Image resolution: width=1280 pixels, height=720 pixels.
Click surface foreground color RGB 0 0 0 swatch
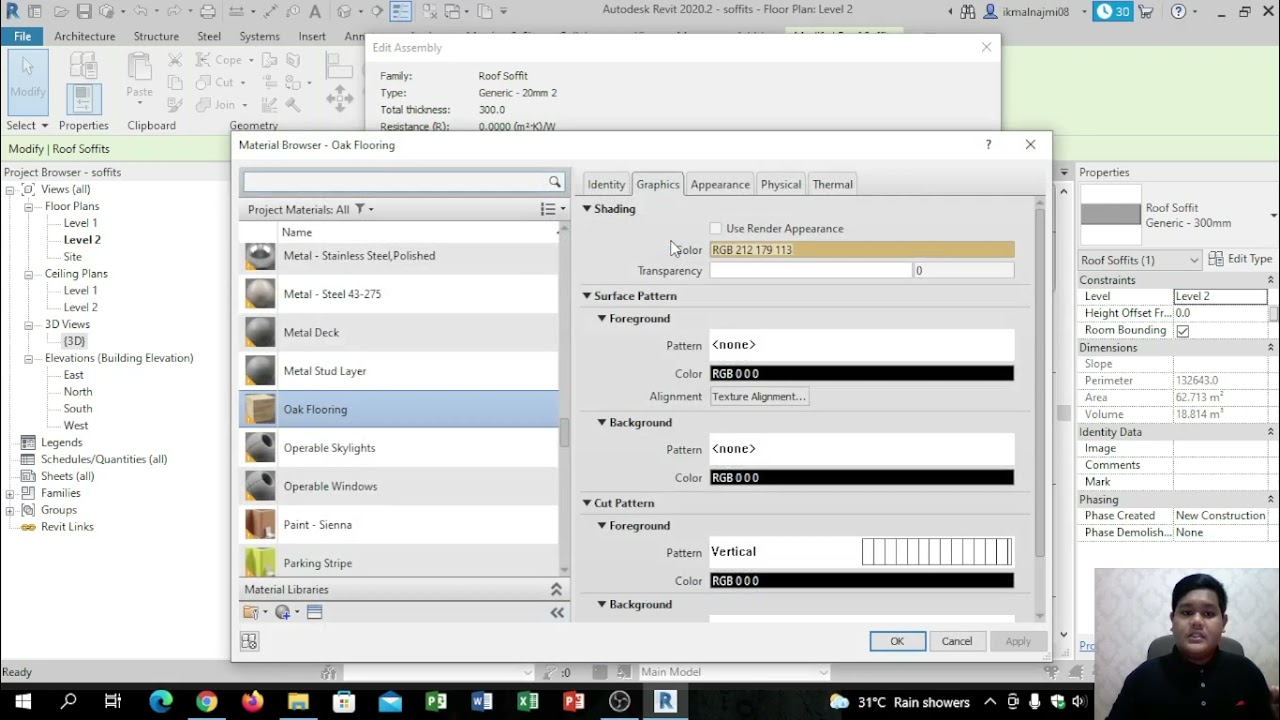pyautogui.click(x=861, y=374)
